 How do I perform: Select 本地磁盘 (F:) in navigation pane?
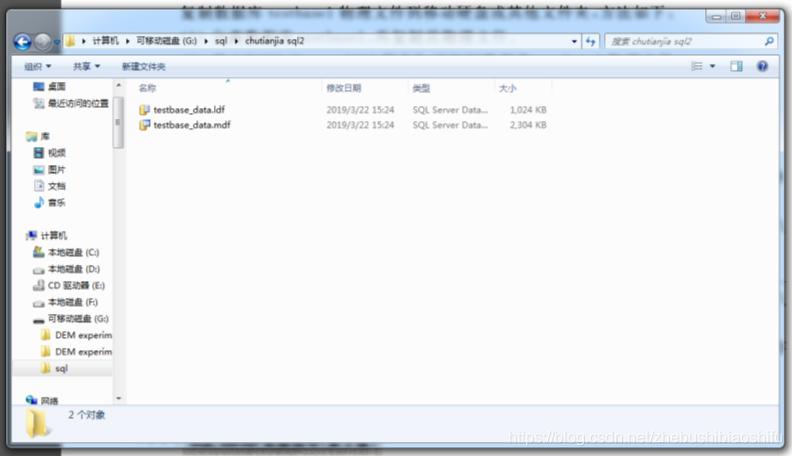[73, 302]
